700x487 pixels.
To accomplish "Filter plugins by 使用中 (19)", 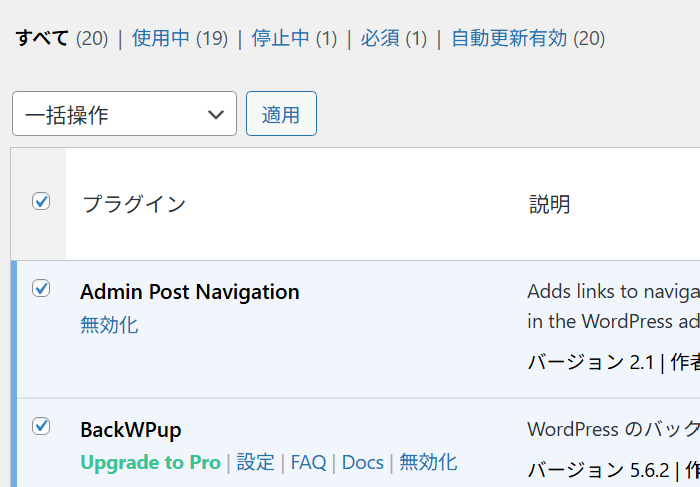I will [180, 39].
